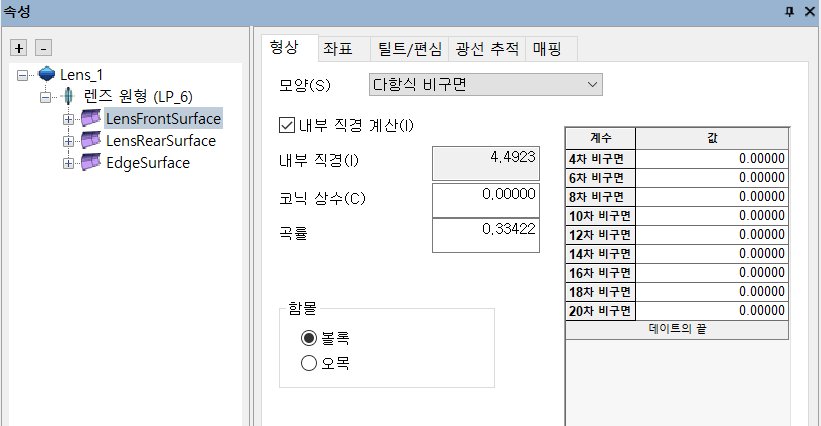
Task: Click the 계수 column header
Action: coord(601,138)
